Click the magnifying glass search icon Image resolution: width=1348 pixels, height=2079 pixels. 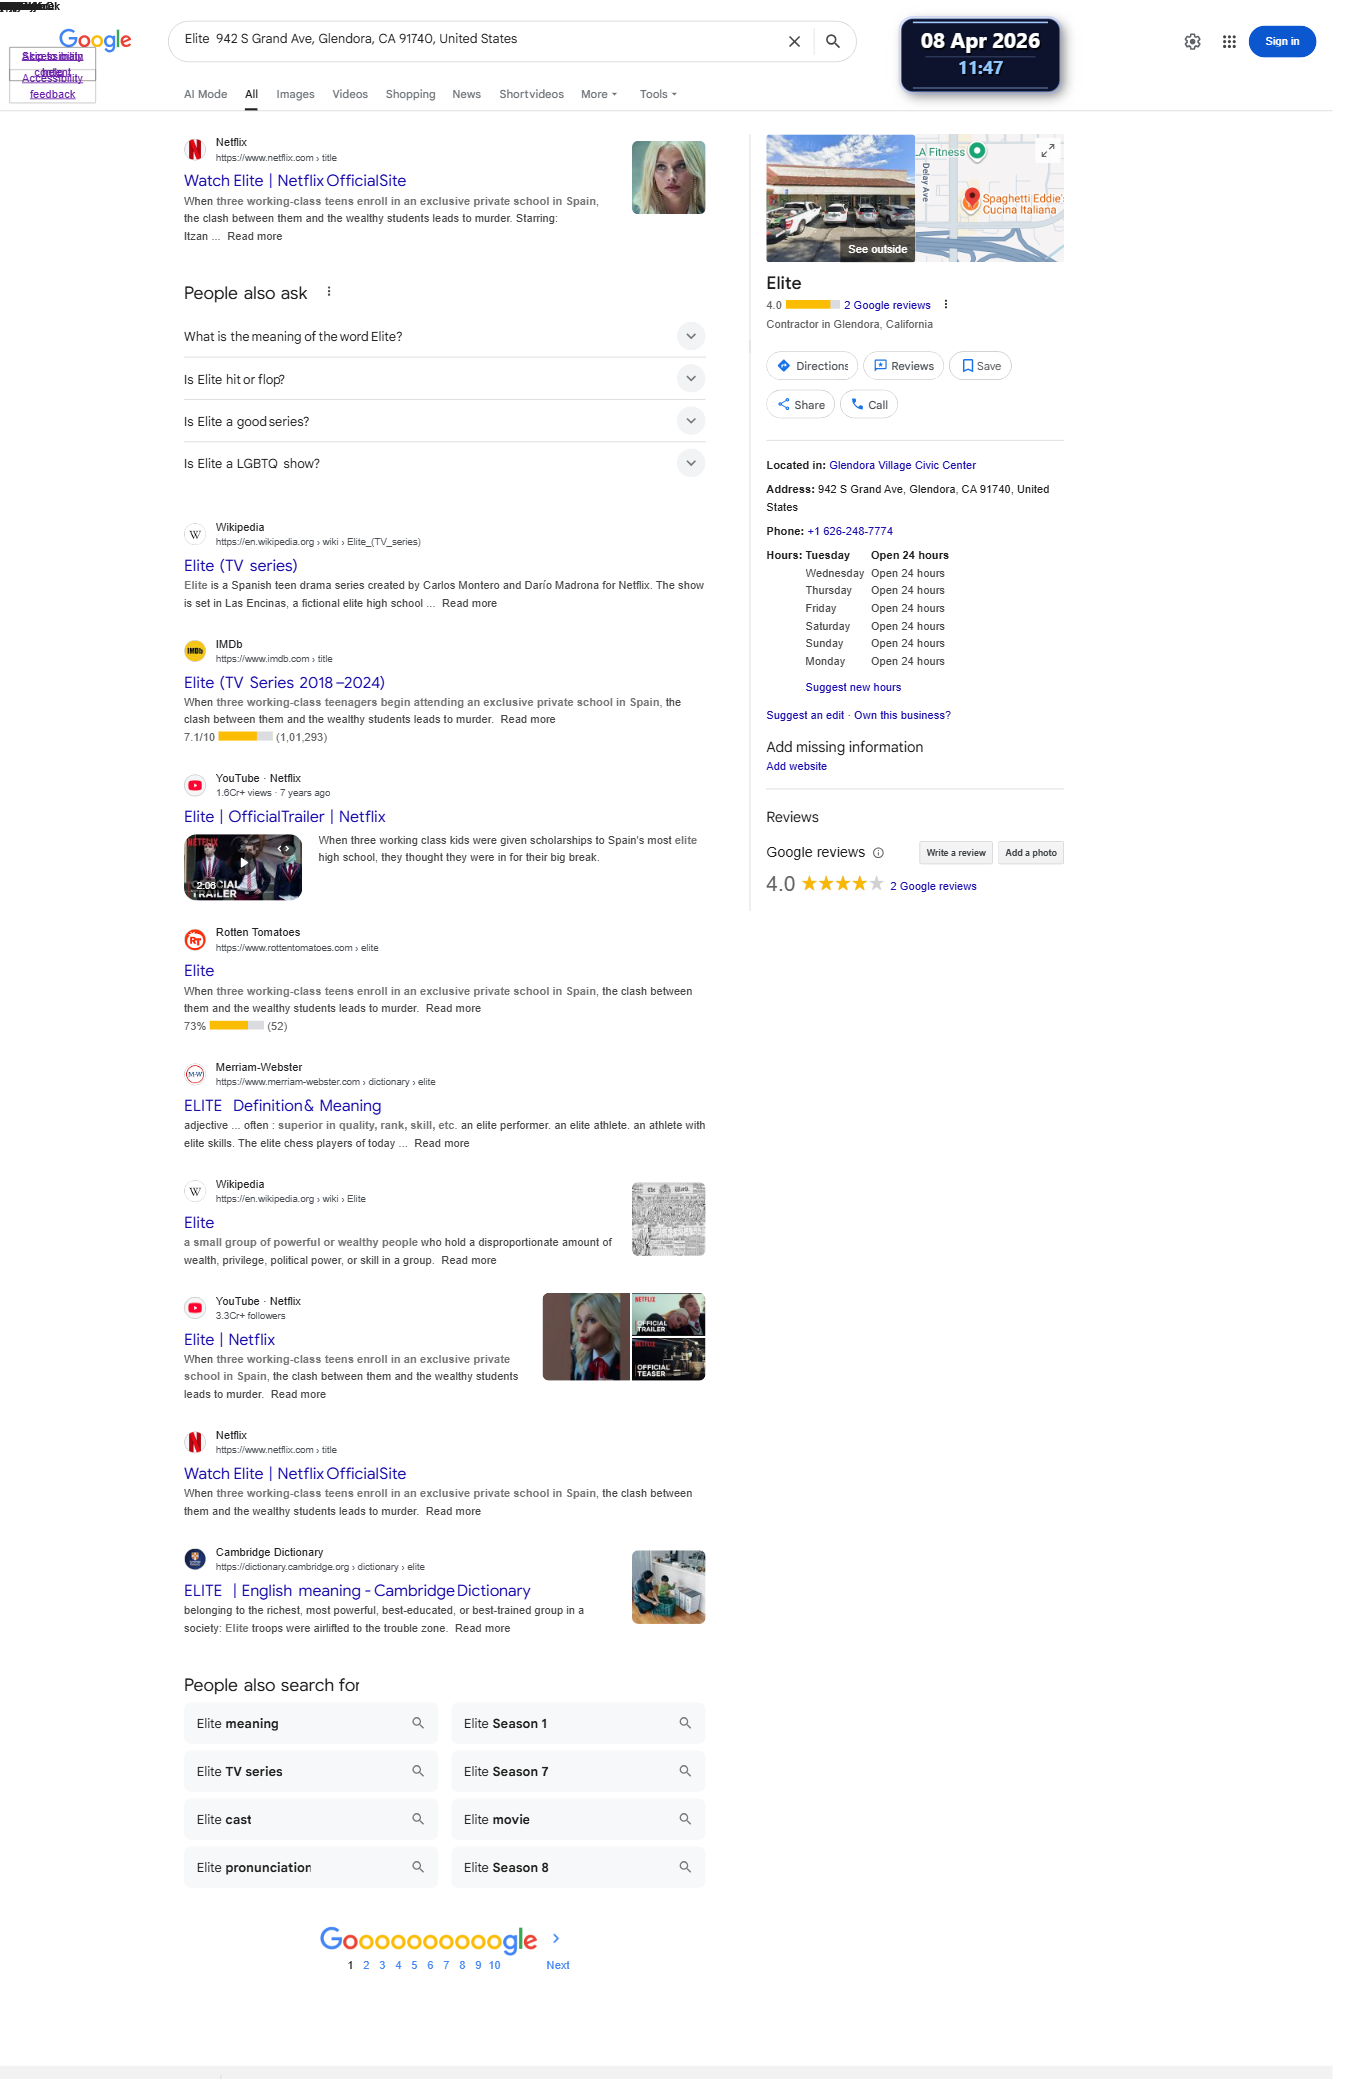[x=832, y=42]
